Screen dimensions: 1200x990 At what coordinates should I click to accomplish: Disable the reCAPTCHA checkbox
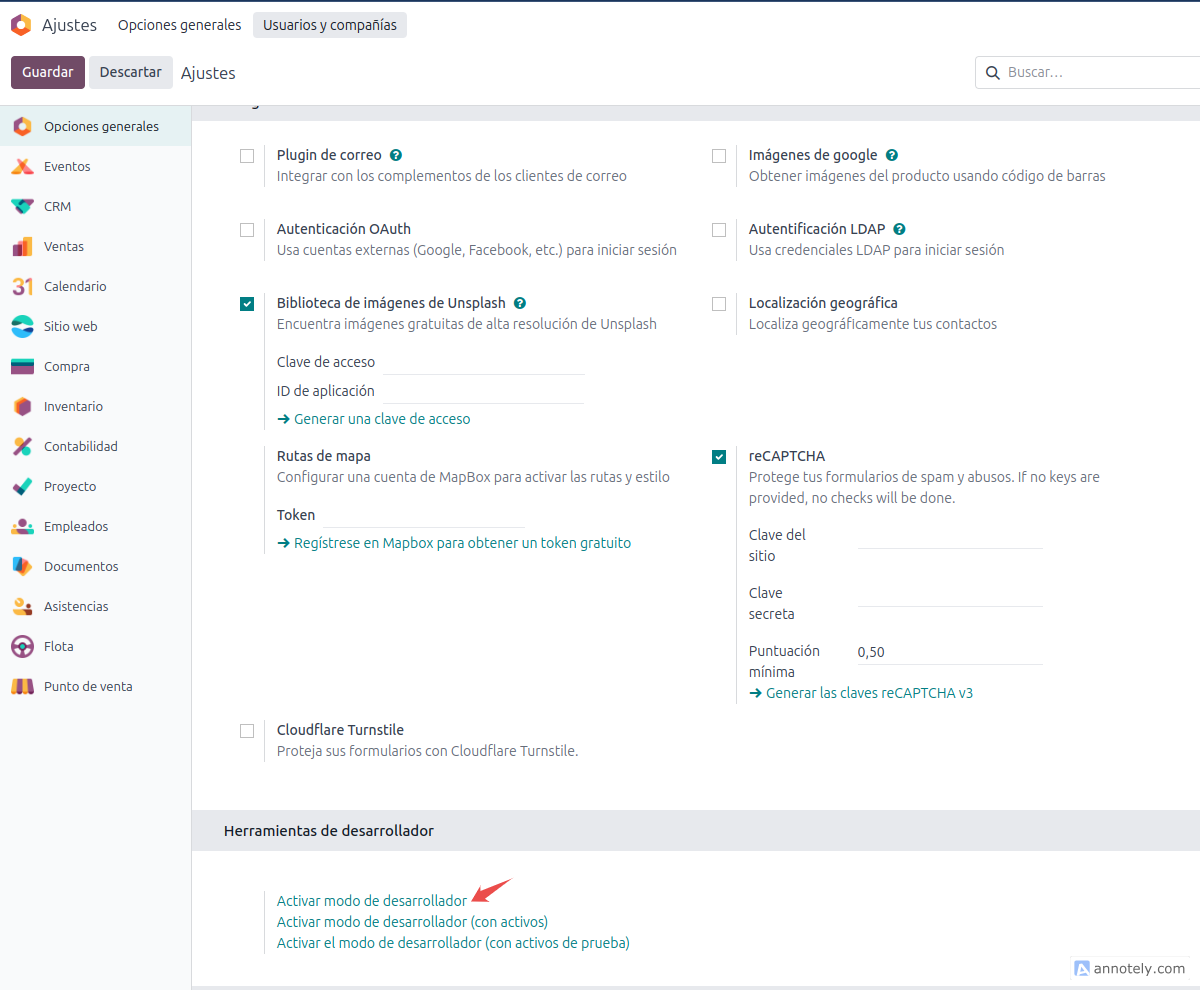719,457
